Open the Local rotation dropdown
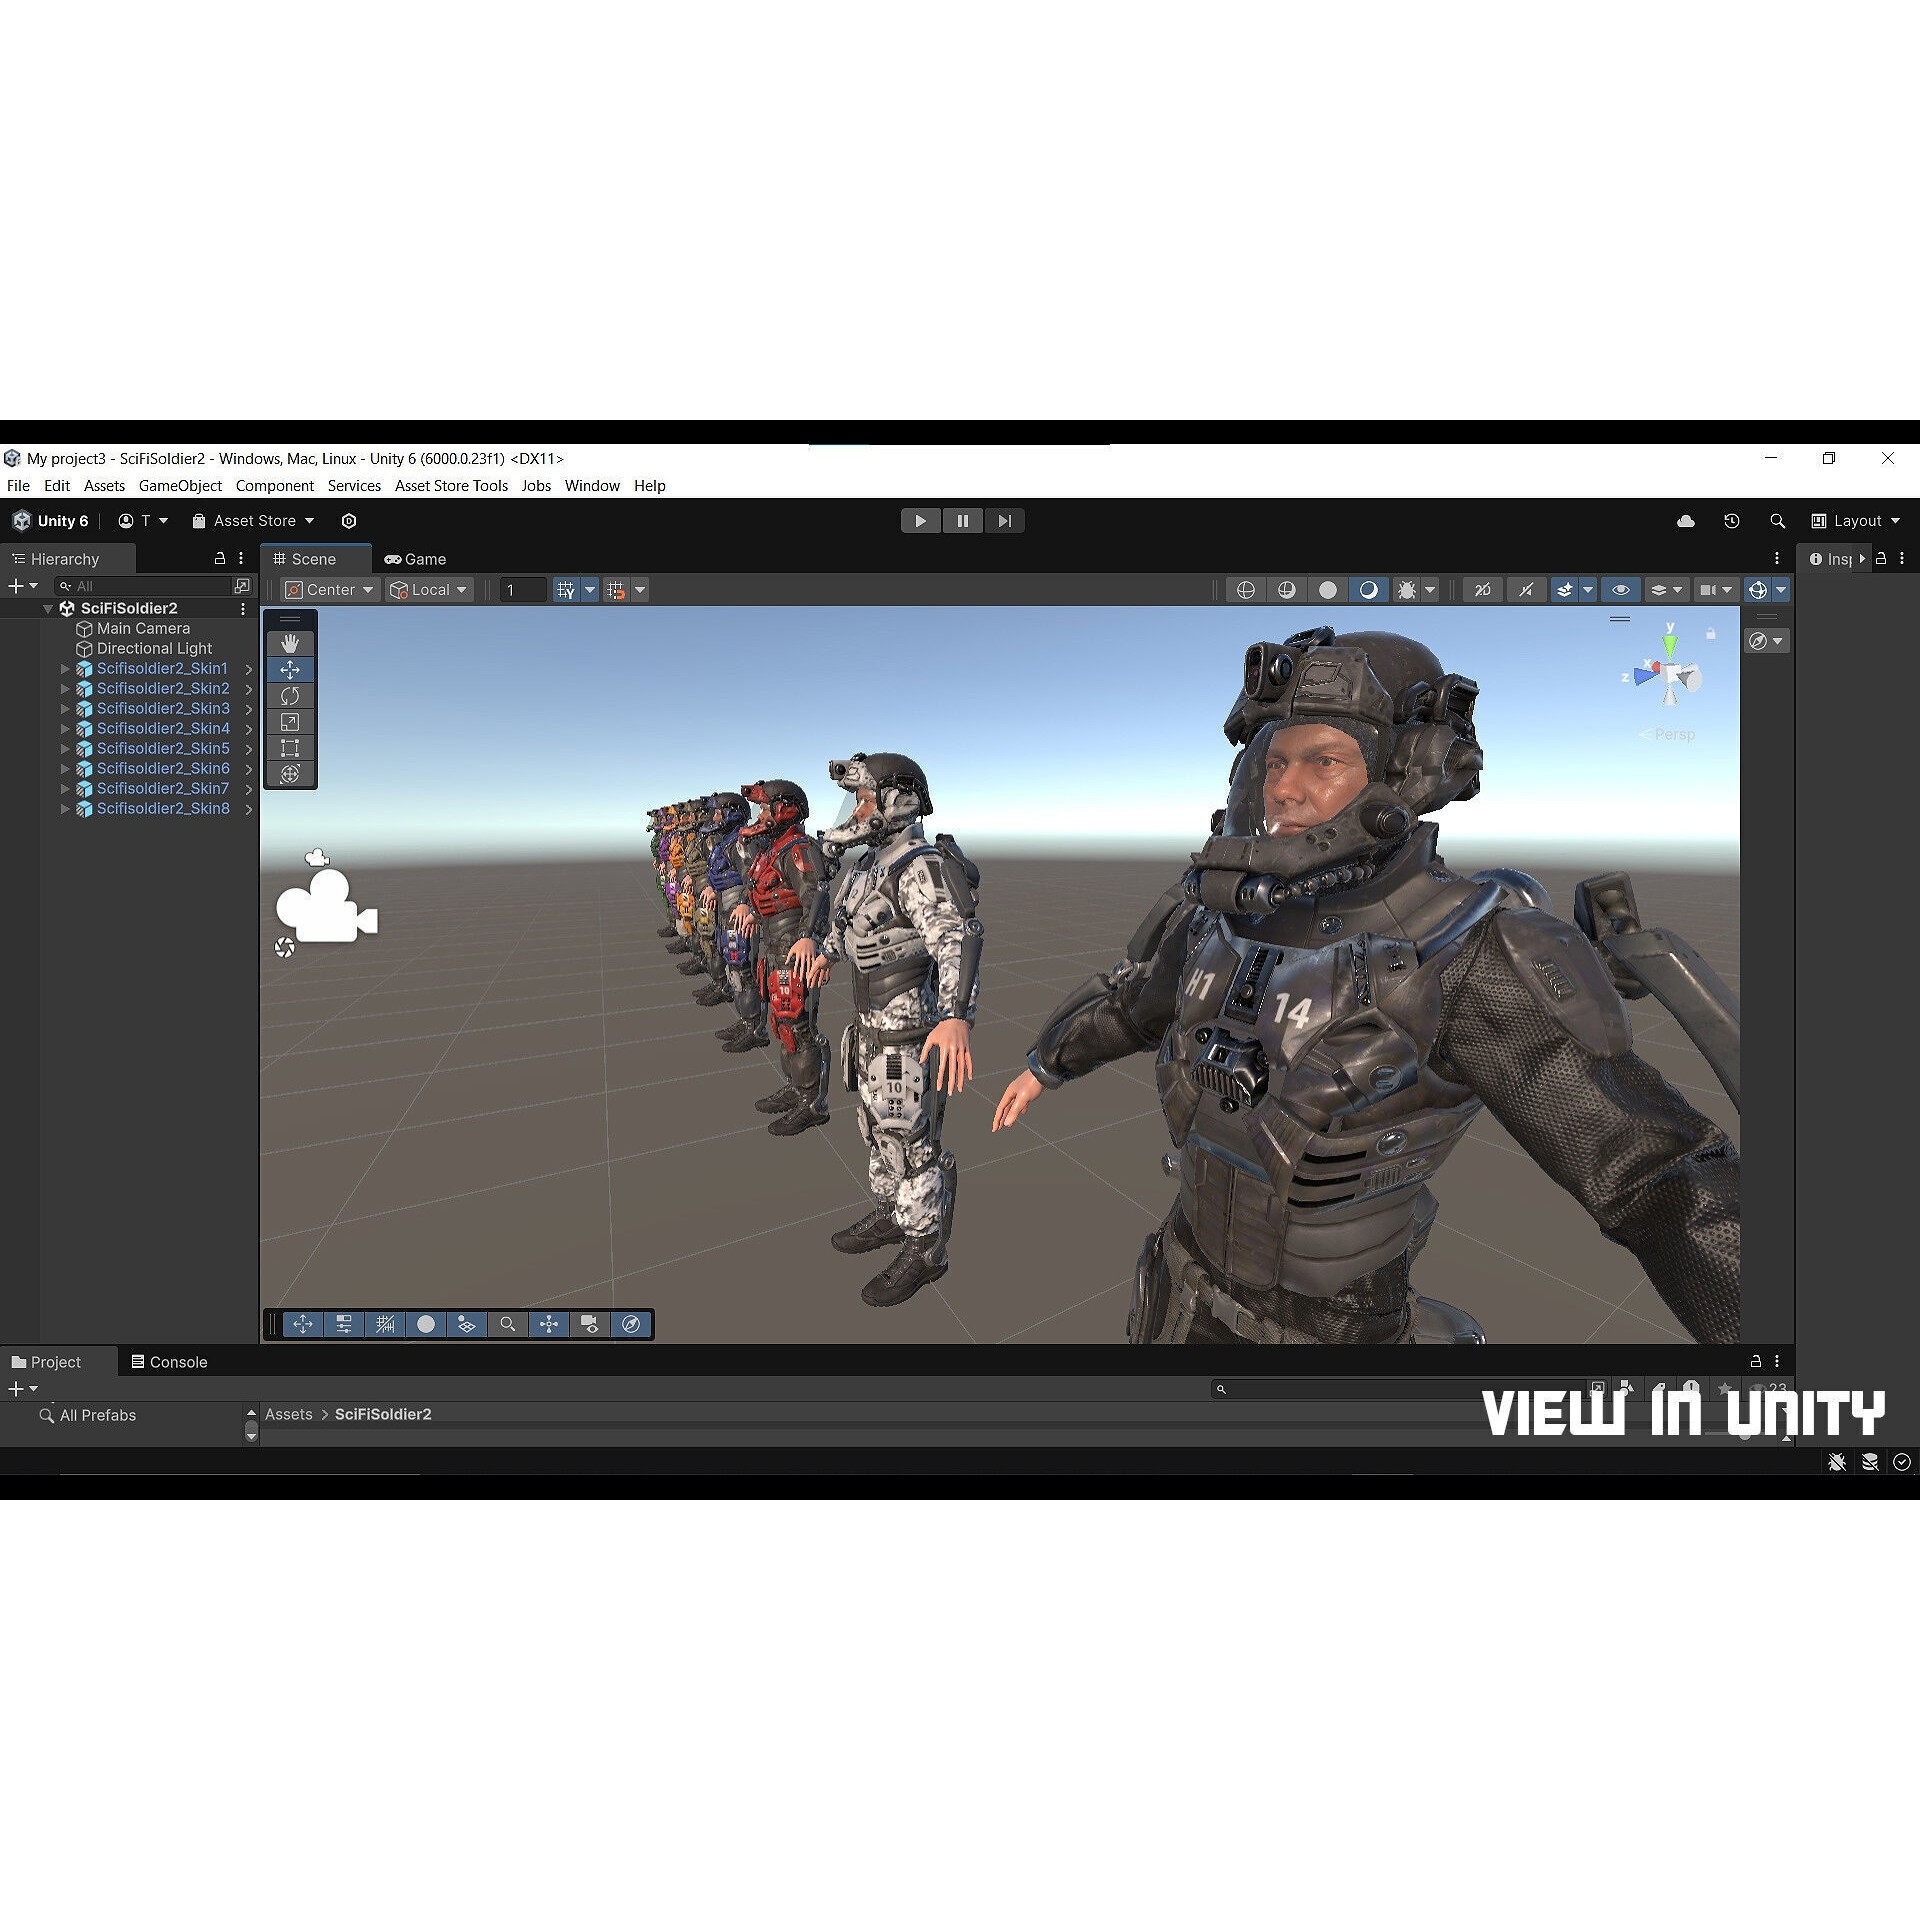Viewport: 1920px width, 1920px height. pyautogui.click(x=429, y=590)
